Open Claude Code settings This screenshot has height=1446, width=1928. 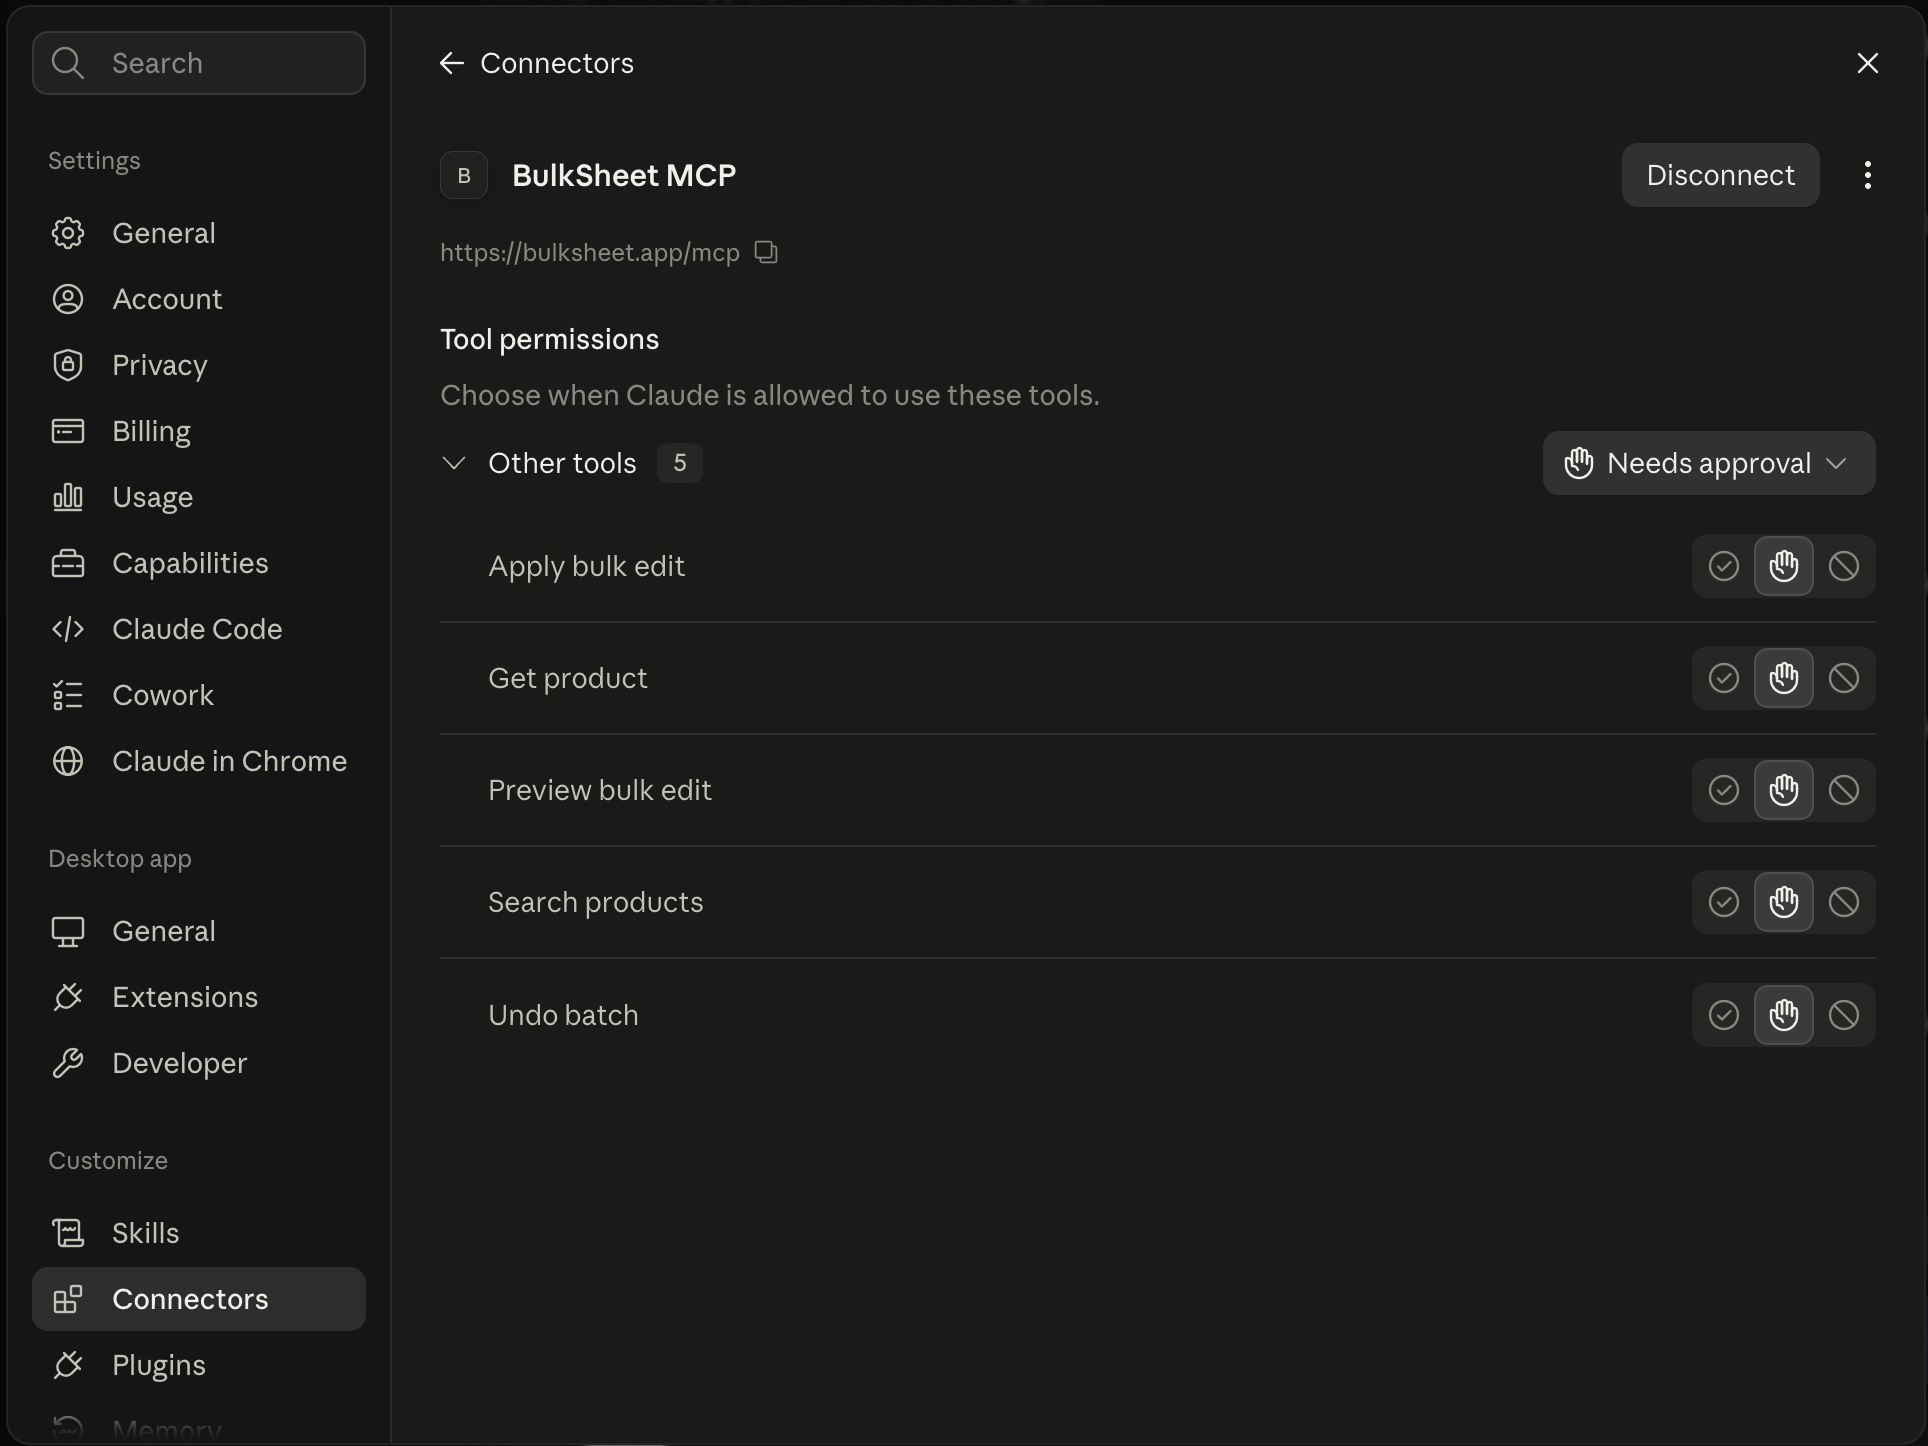pyautogui.click(x=199, y=629)
